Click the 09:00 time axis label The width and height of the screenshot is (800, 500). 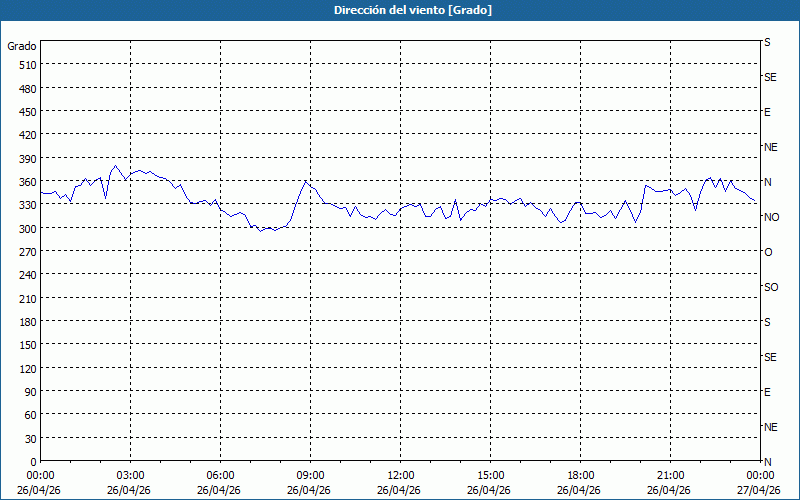pos(310,475)
